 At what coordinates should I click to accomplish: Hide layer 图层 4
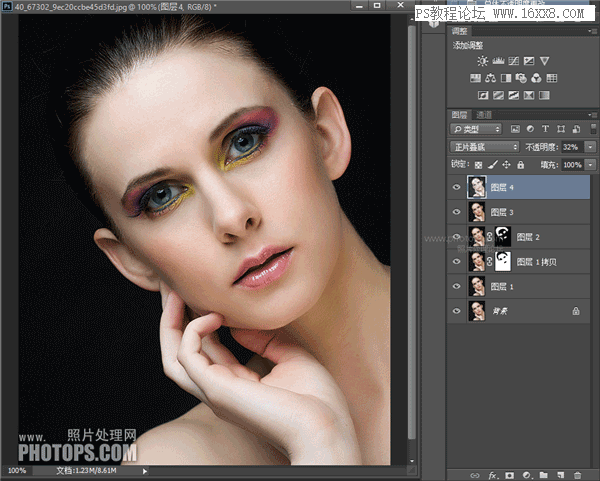click(x=456, y=187)
